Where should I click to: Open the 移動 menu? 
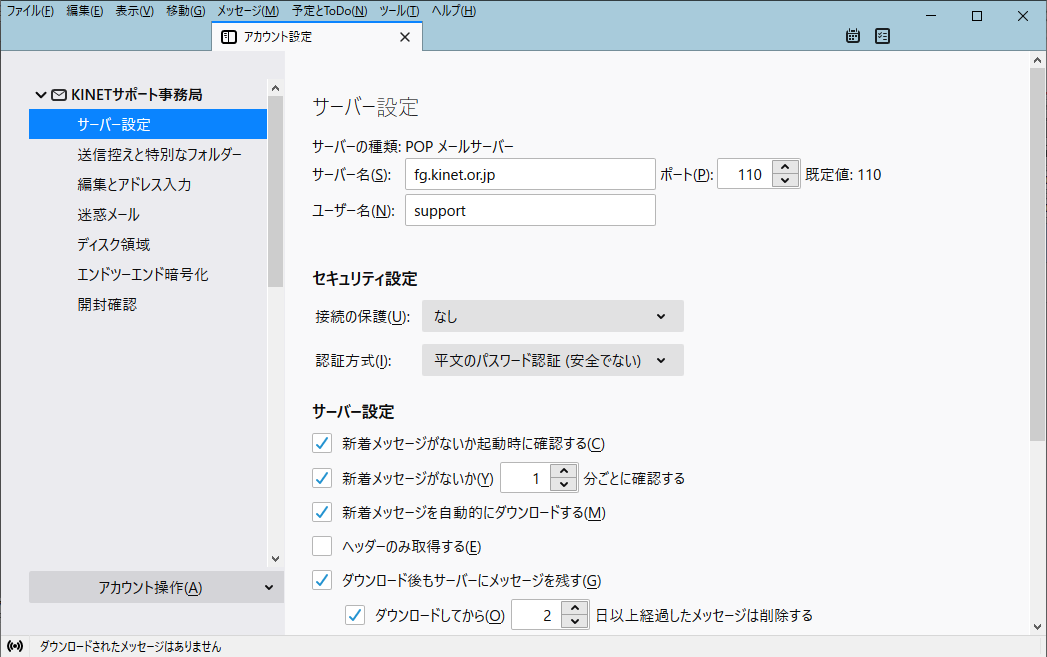click(186, 11)
